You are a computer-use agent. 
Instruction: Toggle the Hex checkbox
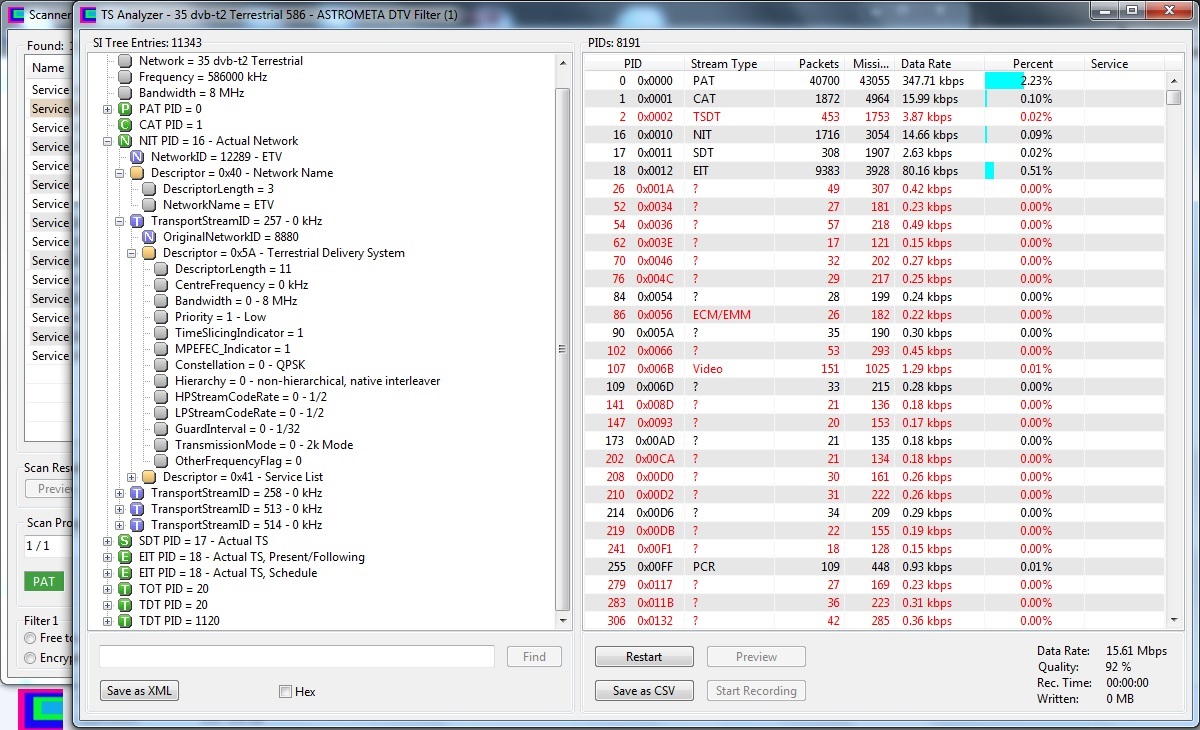coord(285,691)
